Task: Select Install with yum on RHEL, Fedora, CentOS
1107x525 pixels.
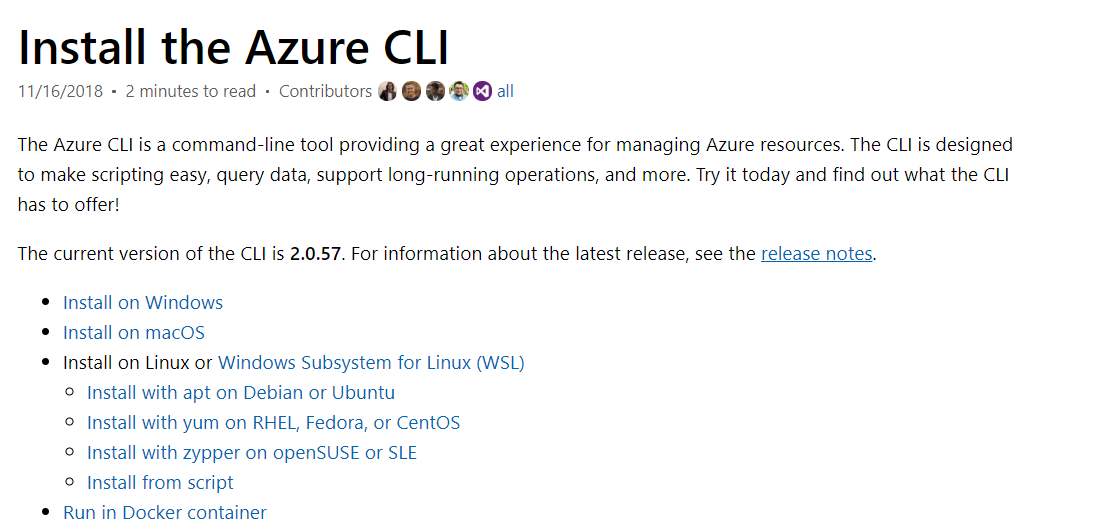Action: [273, 422]
